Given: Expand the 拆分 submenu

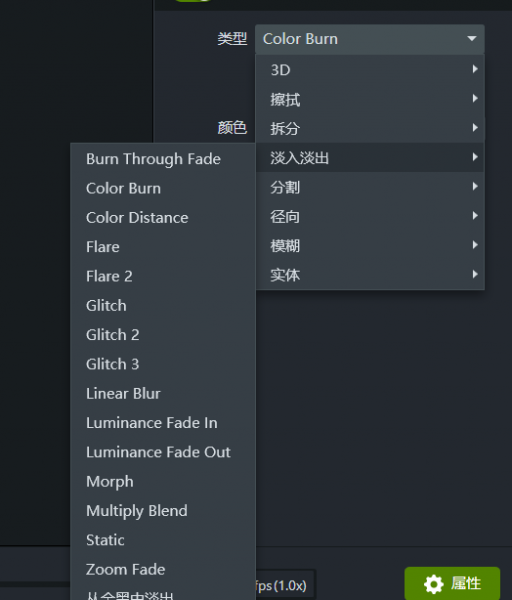Looking at the screenshot, I should click(370, 128).
